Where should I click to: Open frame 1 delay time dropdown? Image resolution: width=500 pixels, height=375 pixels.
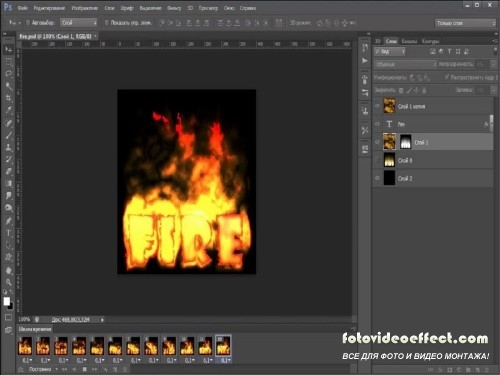(27, 360)
